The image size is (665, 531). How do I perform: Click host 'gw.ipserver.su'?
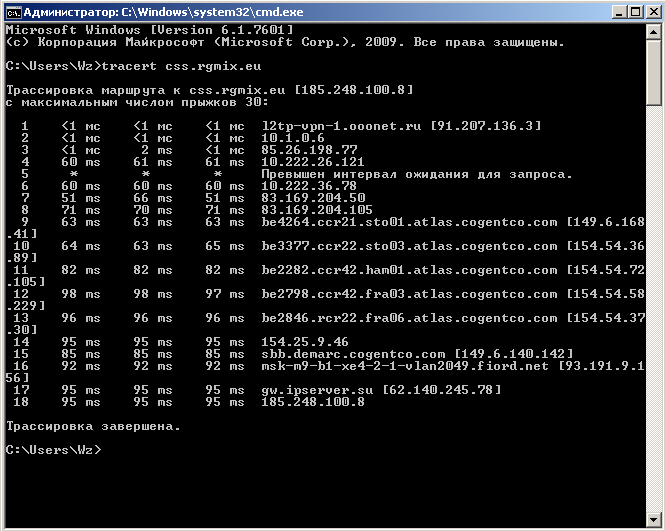pos(317,390)
